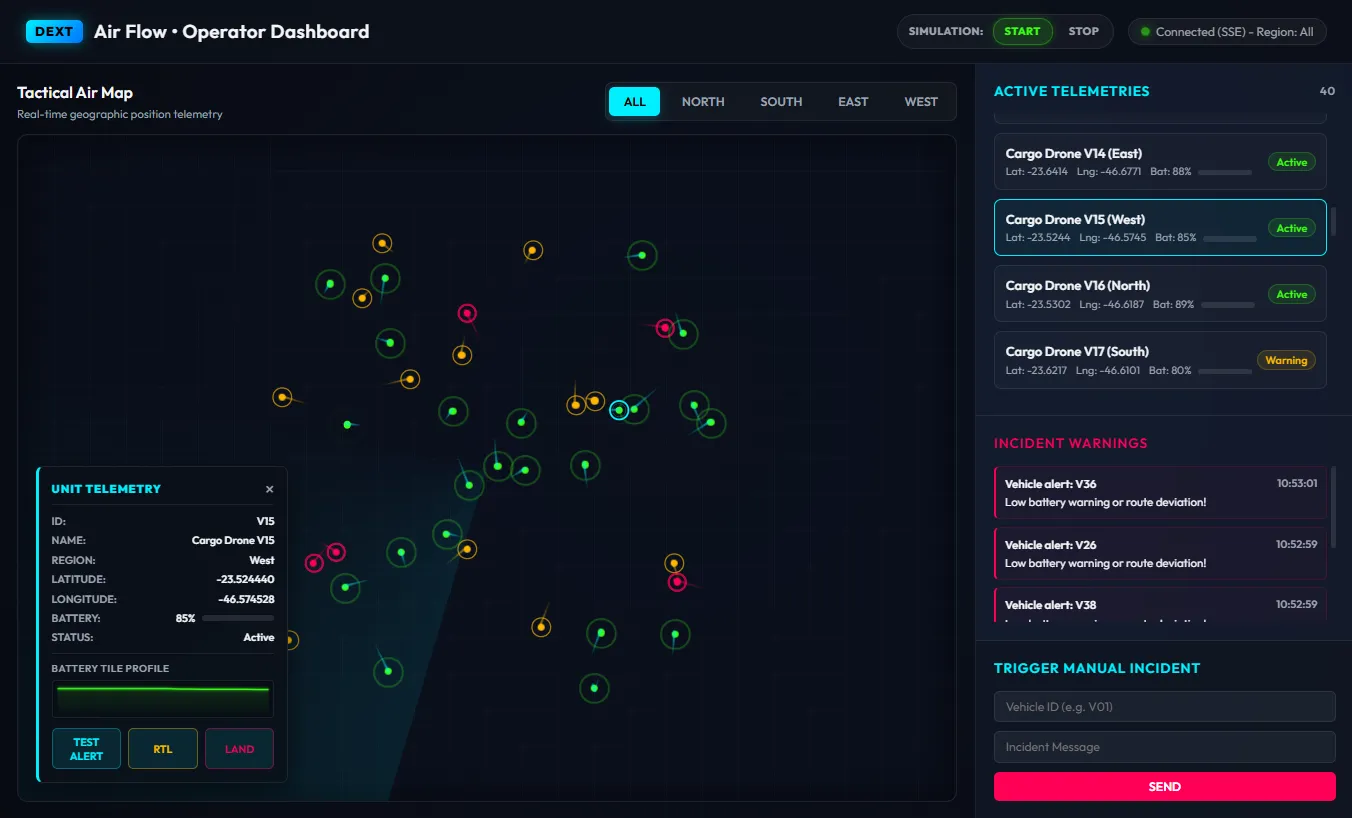This screenshot has height=818, width=1352.
Task: Switch to the NORTH region filter
Action: [x=703, y=101]
